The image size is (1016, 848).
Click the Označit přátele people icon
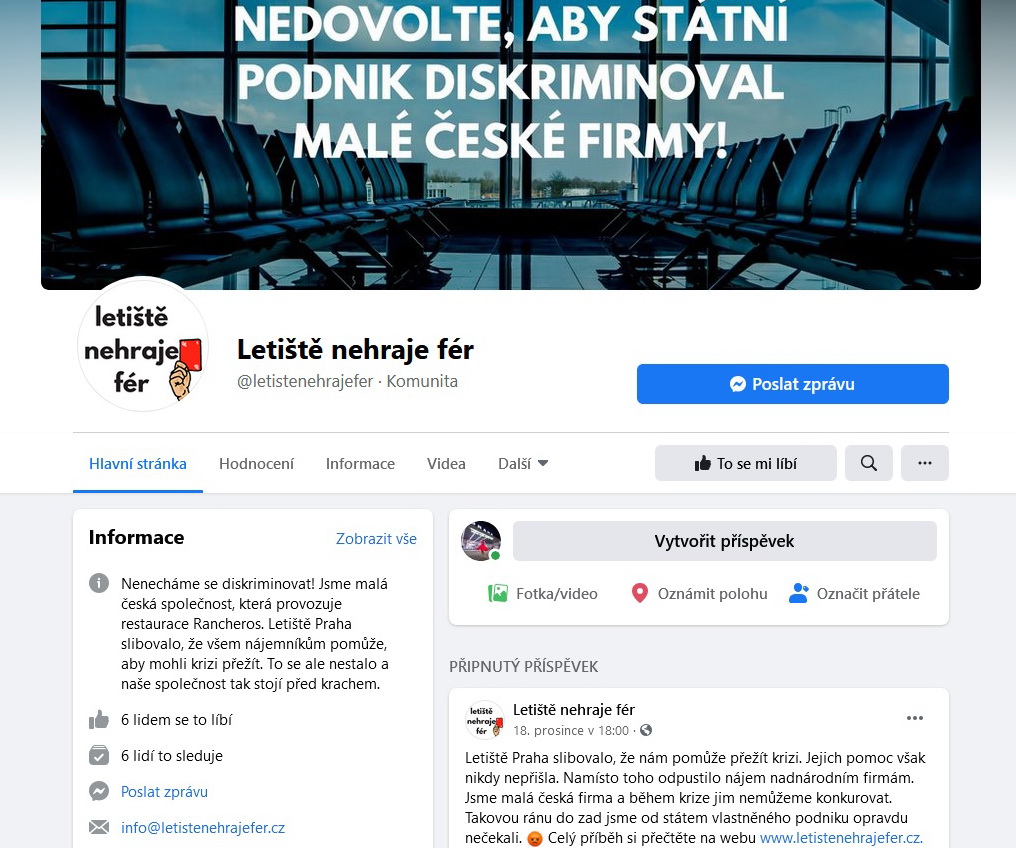point(798,593)
